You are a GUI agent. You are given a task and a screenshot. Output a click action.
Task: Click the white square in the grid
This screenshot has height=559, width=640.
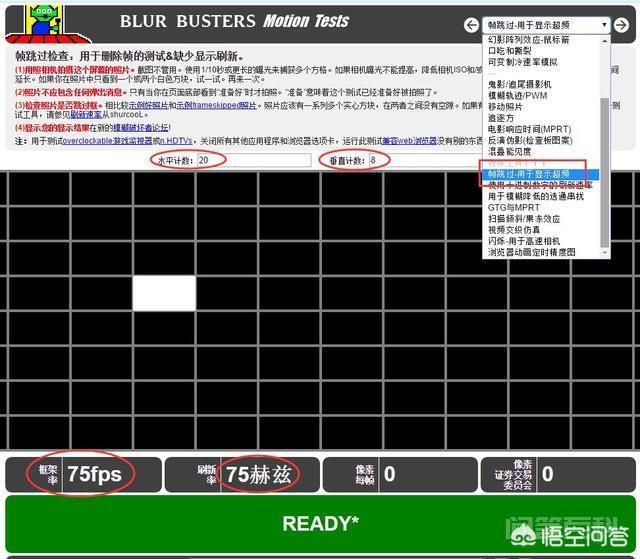tap(164, 293)
